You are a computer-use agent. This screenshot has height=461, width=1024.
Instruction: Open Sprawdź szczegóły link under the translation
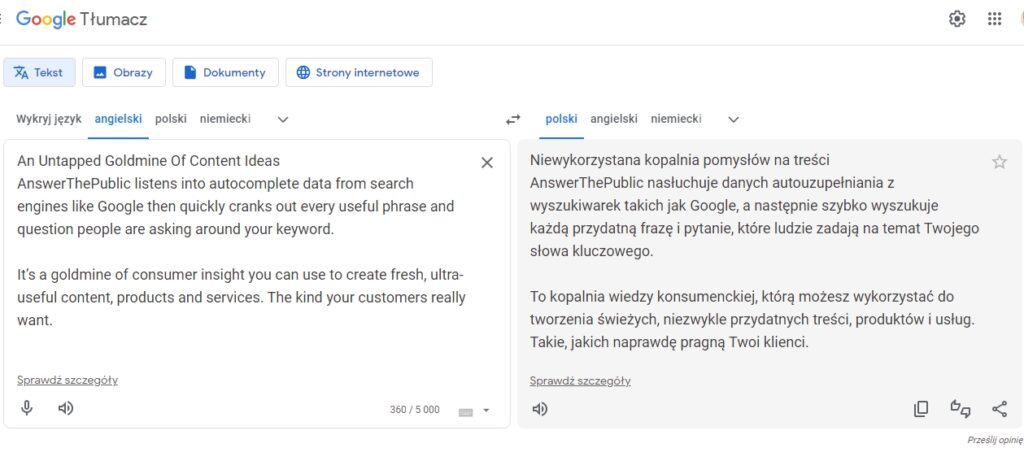click(x=580, y=381)
